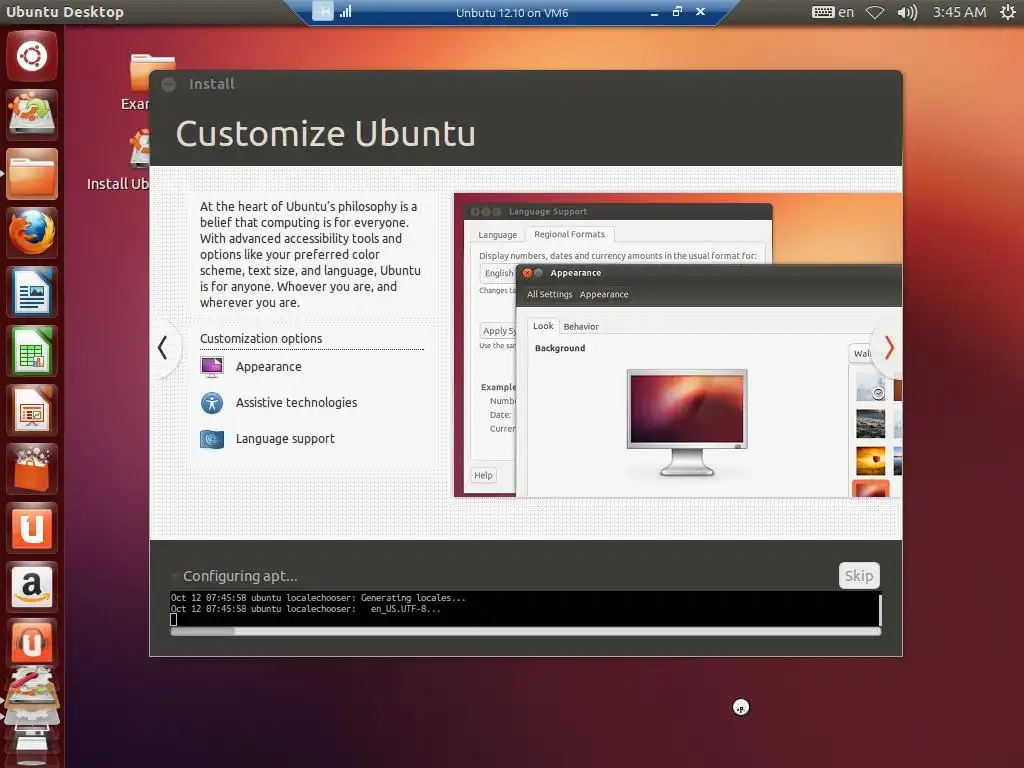The image size is (1024, 768).
Task: Open LibreOffice Impress presentation app
Action: [x=31, y=410]
